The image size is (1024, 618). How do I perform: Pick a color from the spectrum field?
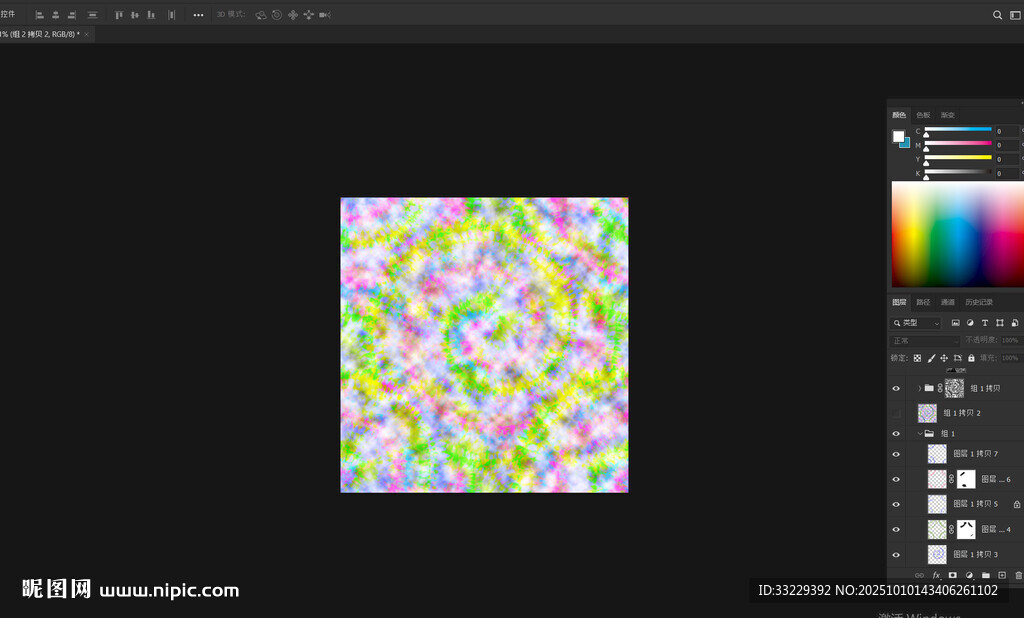tap(957, 234)
